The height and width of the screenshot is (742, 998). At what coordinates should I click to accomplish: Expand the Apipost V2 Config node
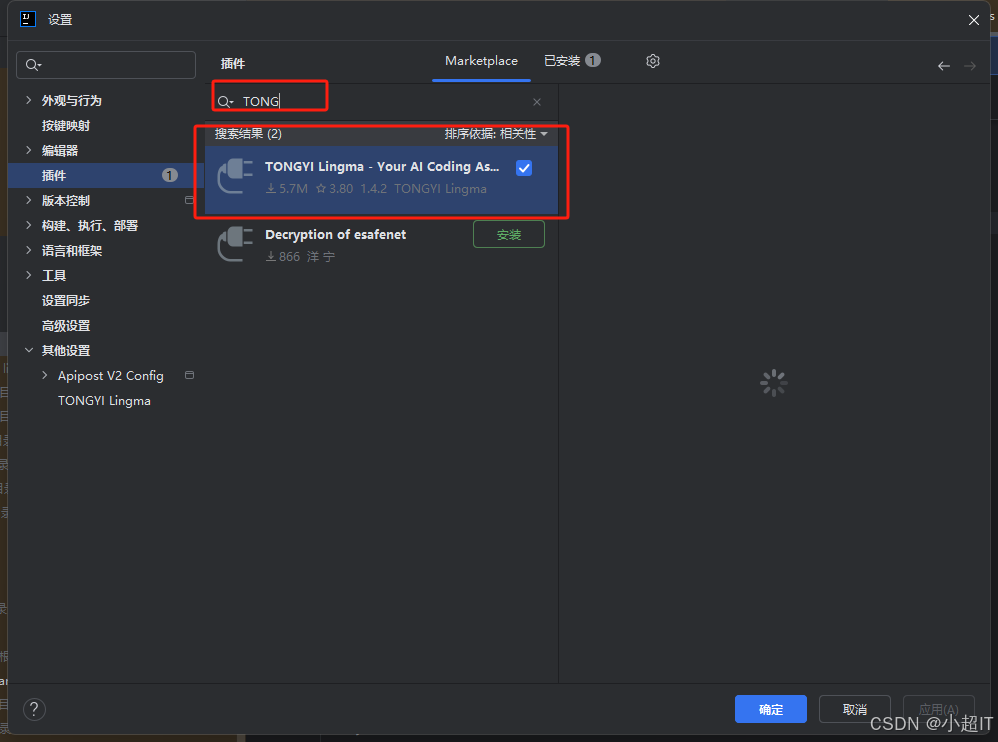point(45,375)
